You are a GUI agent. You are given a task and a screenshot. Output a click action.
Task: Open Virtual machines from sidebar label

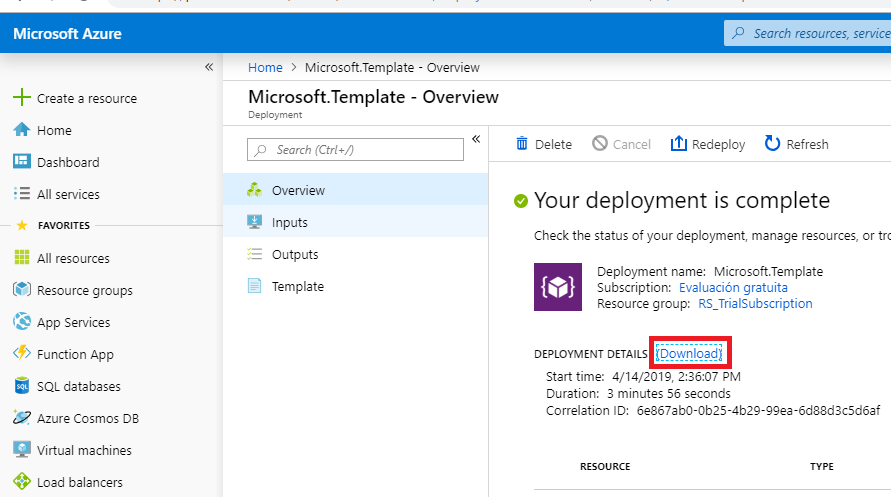(x=84, y=450)
